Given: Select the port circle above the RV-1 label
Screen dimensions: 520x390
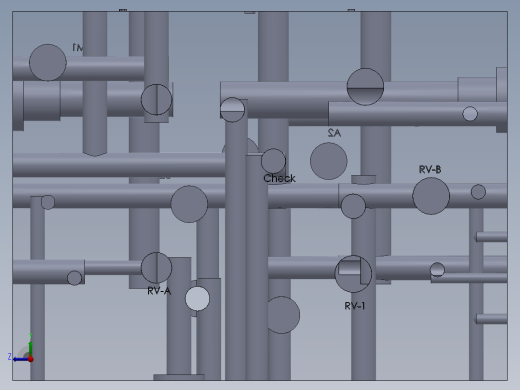Looking at the screenshot, I should point(353,274).
